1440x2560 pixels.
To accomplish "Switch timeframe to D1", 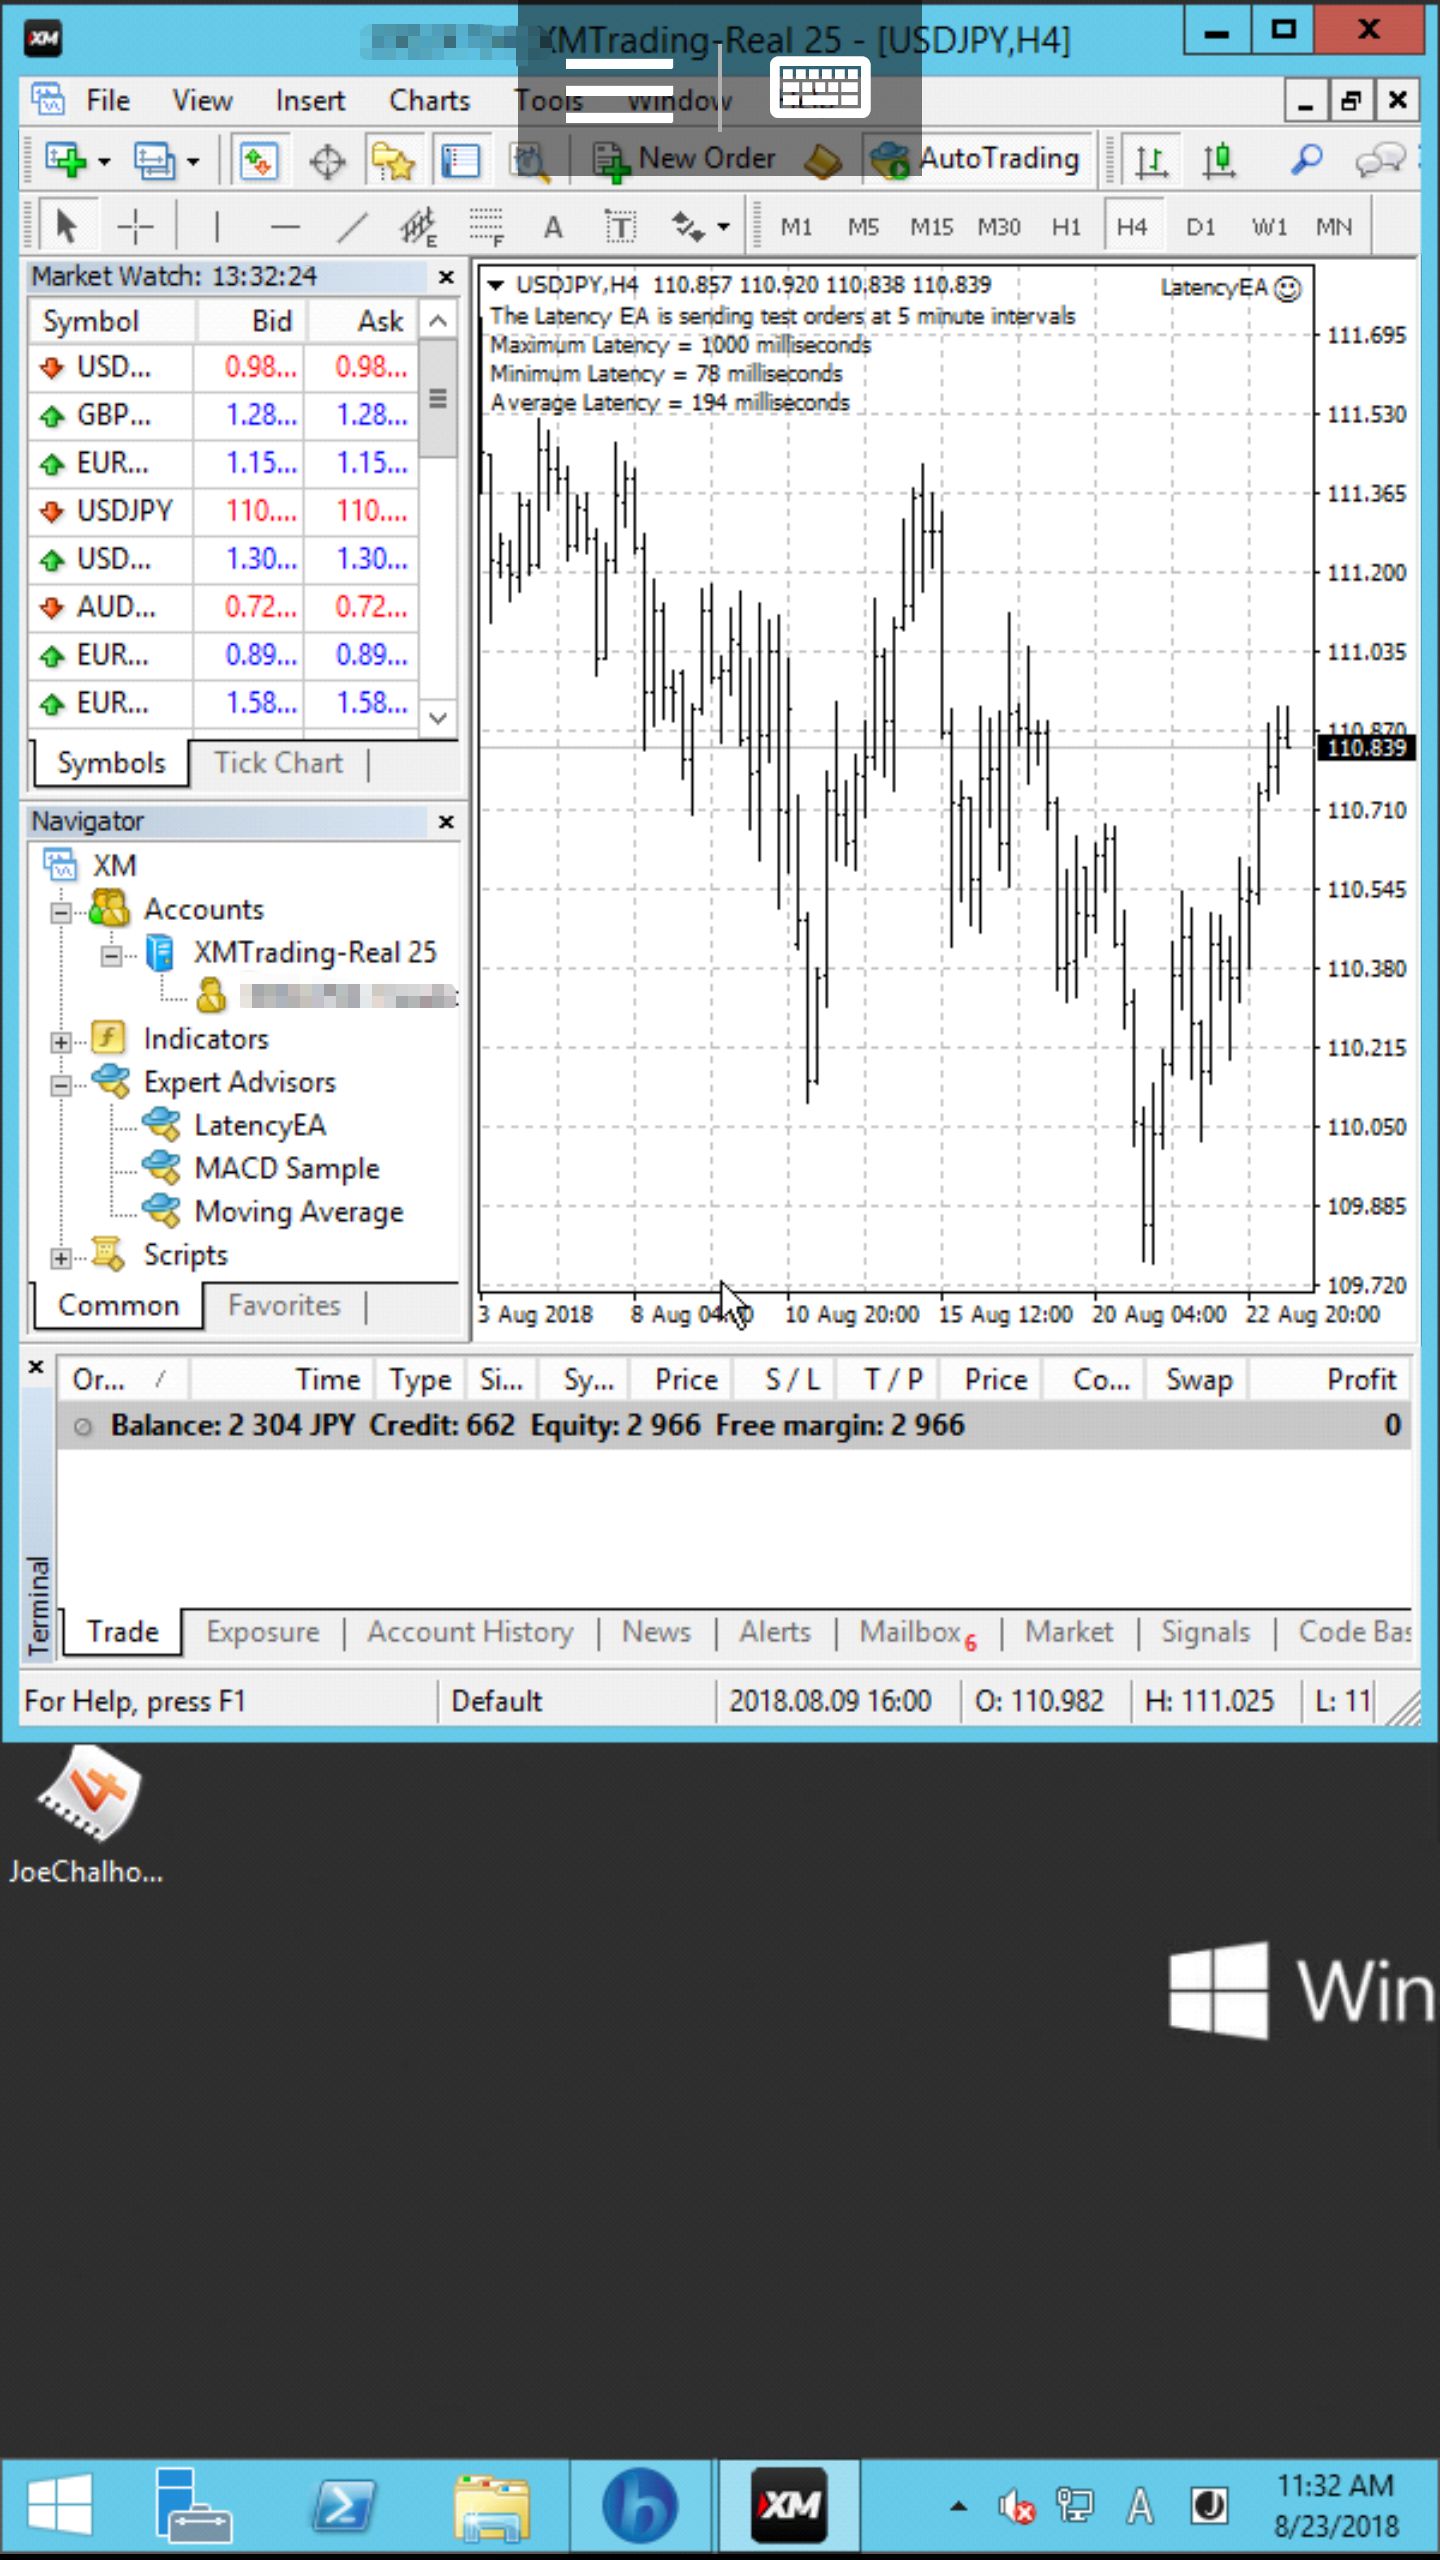I will pyautogui.click(x=1200, y=227).
